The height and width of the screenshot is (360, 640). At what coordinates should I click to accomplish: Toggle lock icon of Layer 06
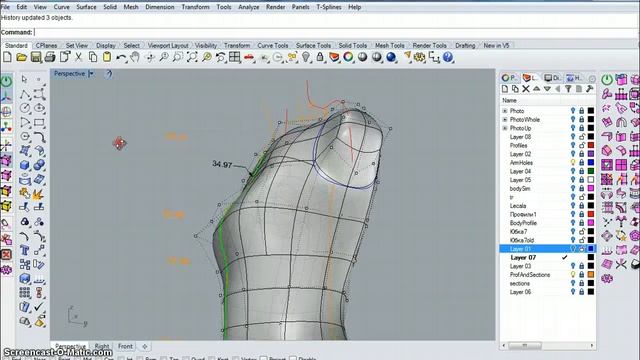[x=582, y=292]
